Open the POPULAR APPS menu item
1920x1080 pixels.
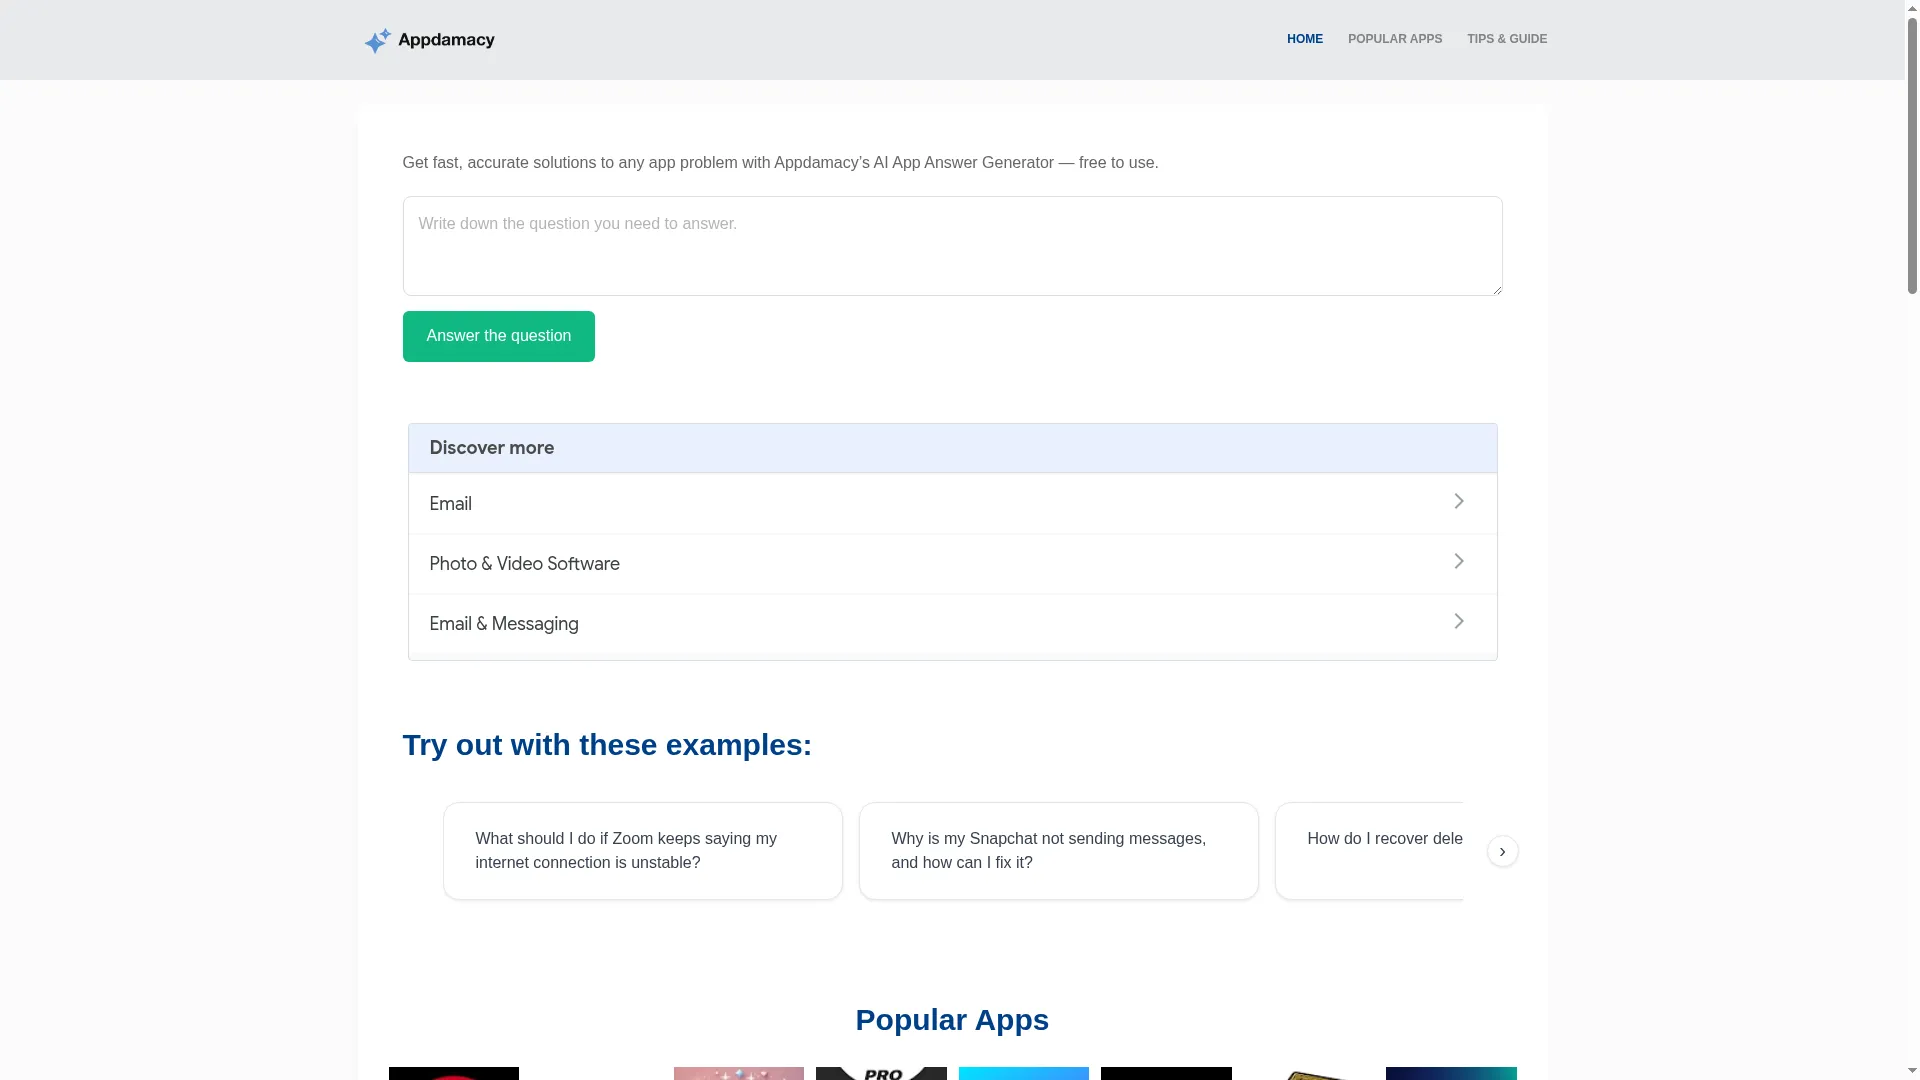click(x=1394, y=39)
